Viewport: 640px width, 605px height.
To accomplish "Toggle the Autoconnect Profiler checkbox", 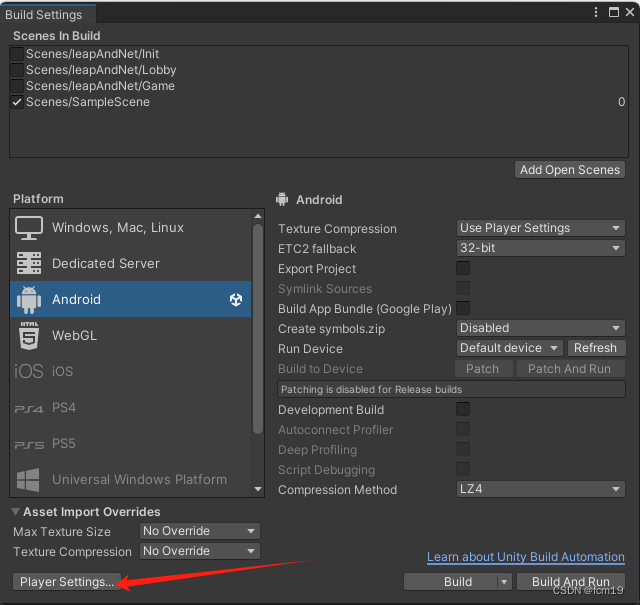I will [x=463, y=429].
